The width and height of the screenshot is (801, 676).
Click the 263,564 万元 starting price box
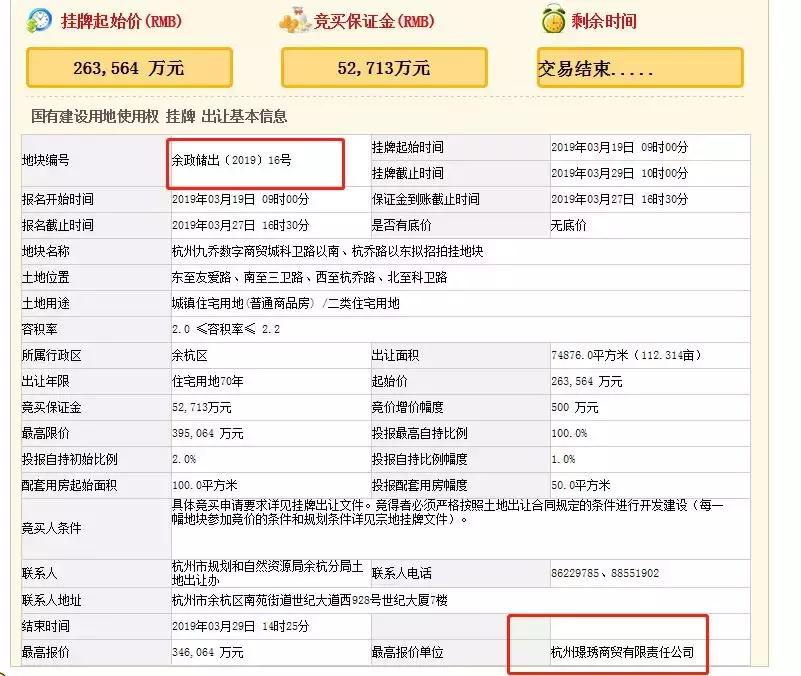tap(129, 67)
